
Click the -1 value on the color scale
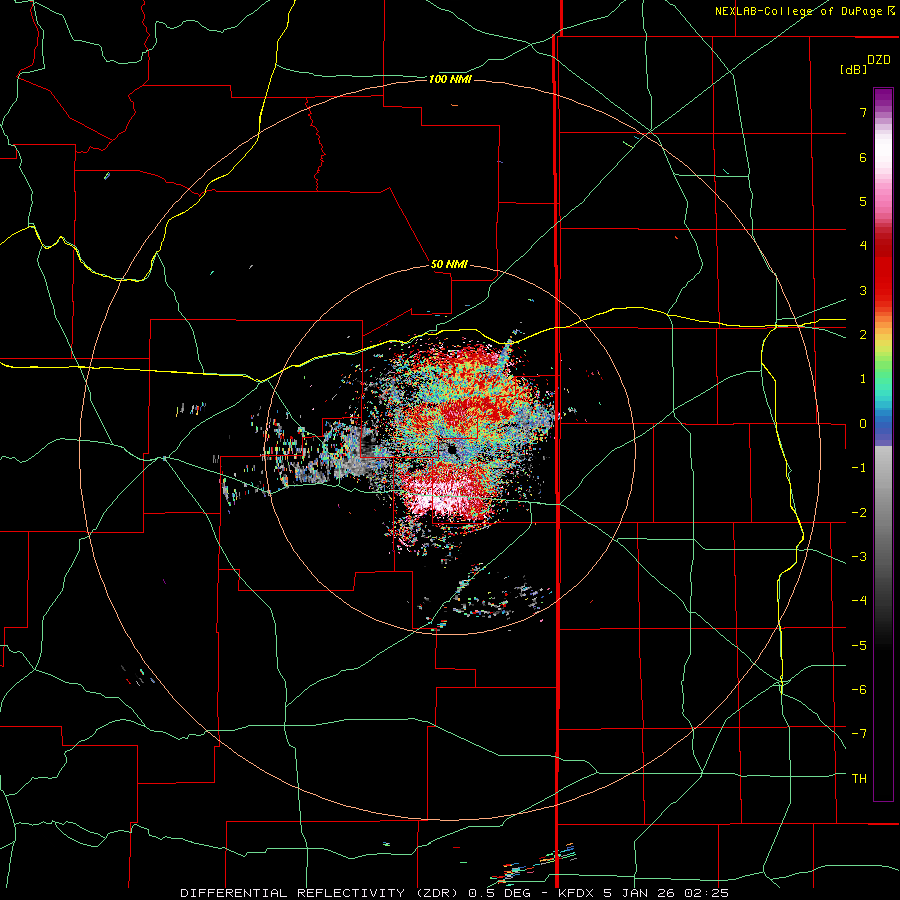[x=859, y=468]
